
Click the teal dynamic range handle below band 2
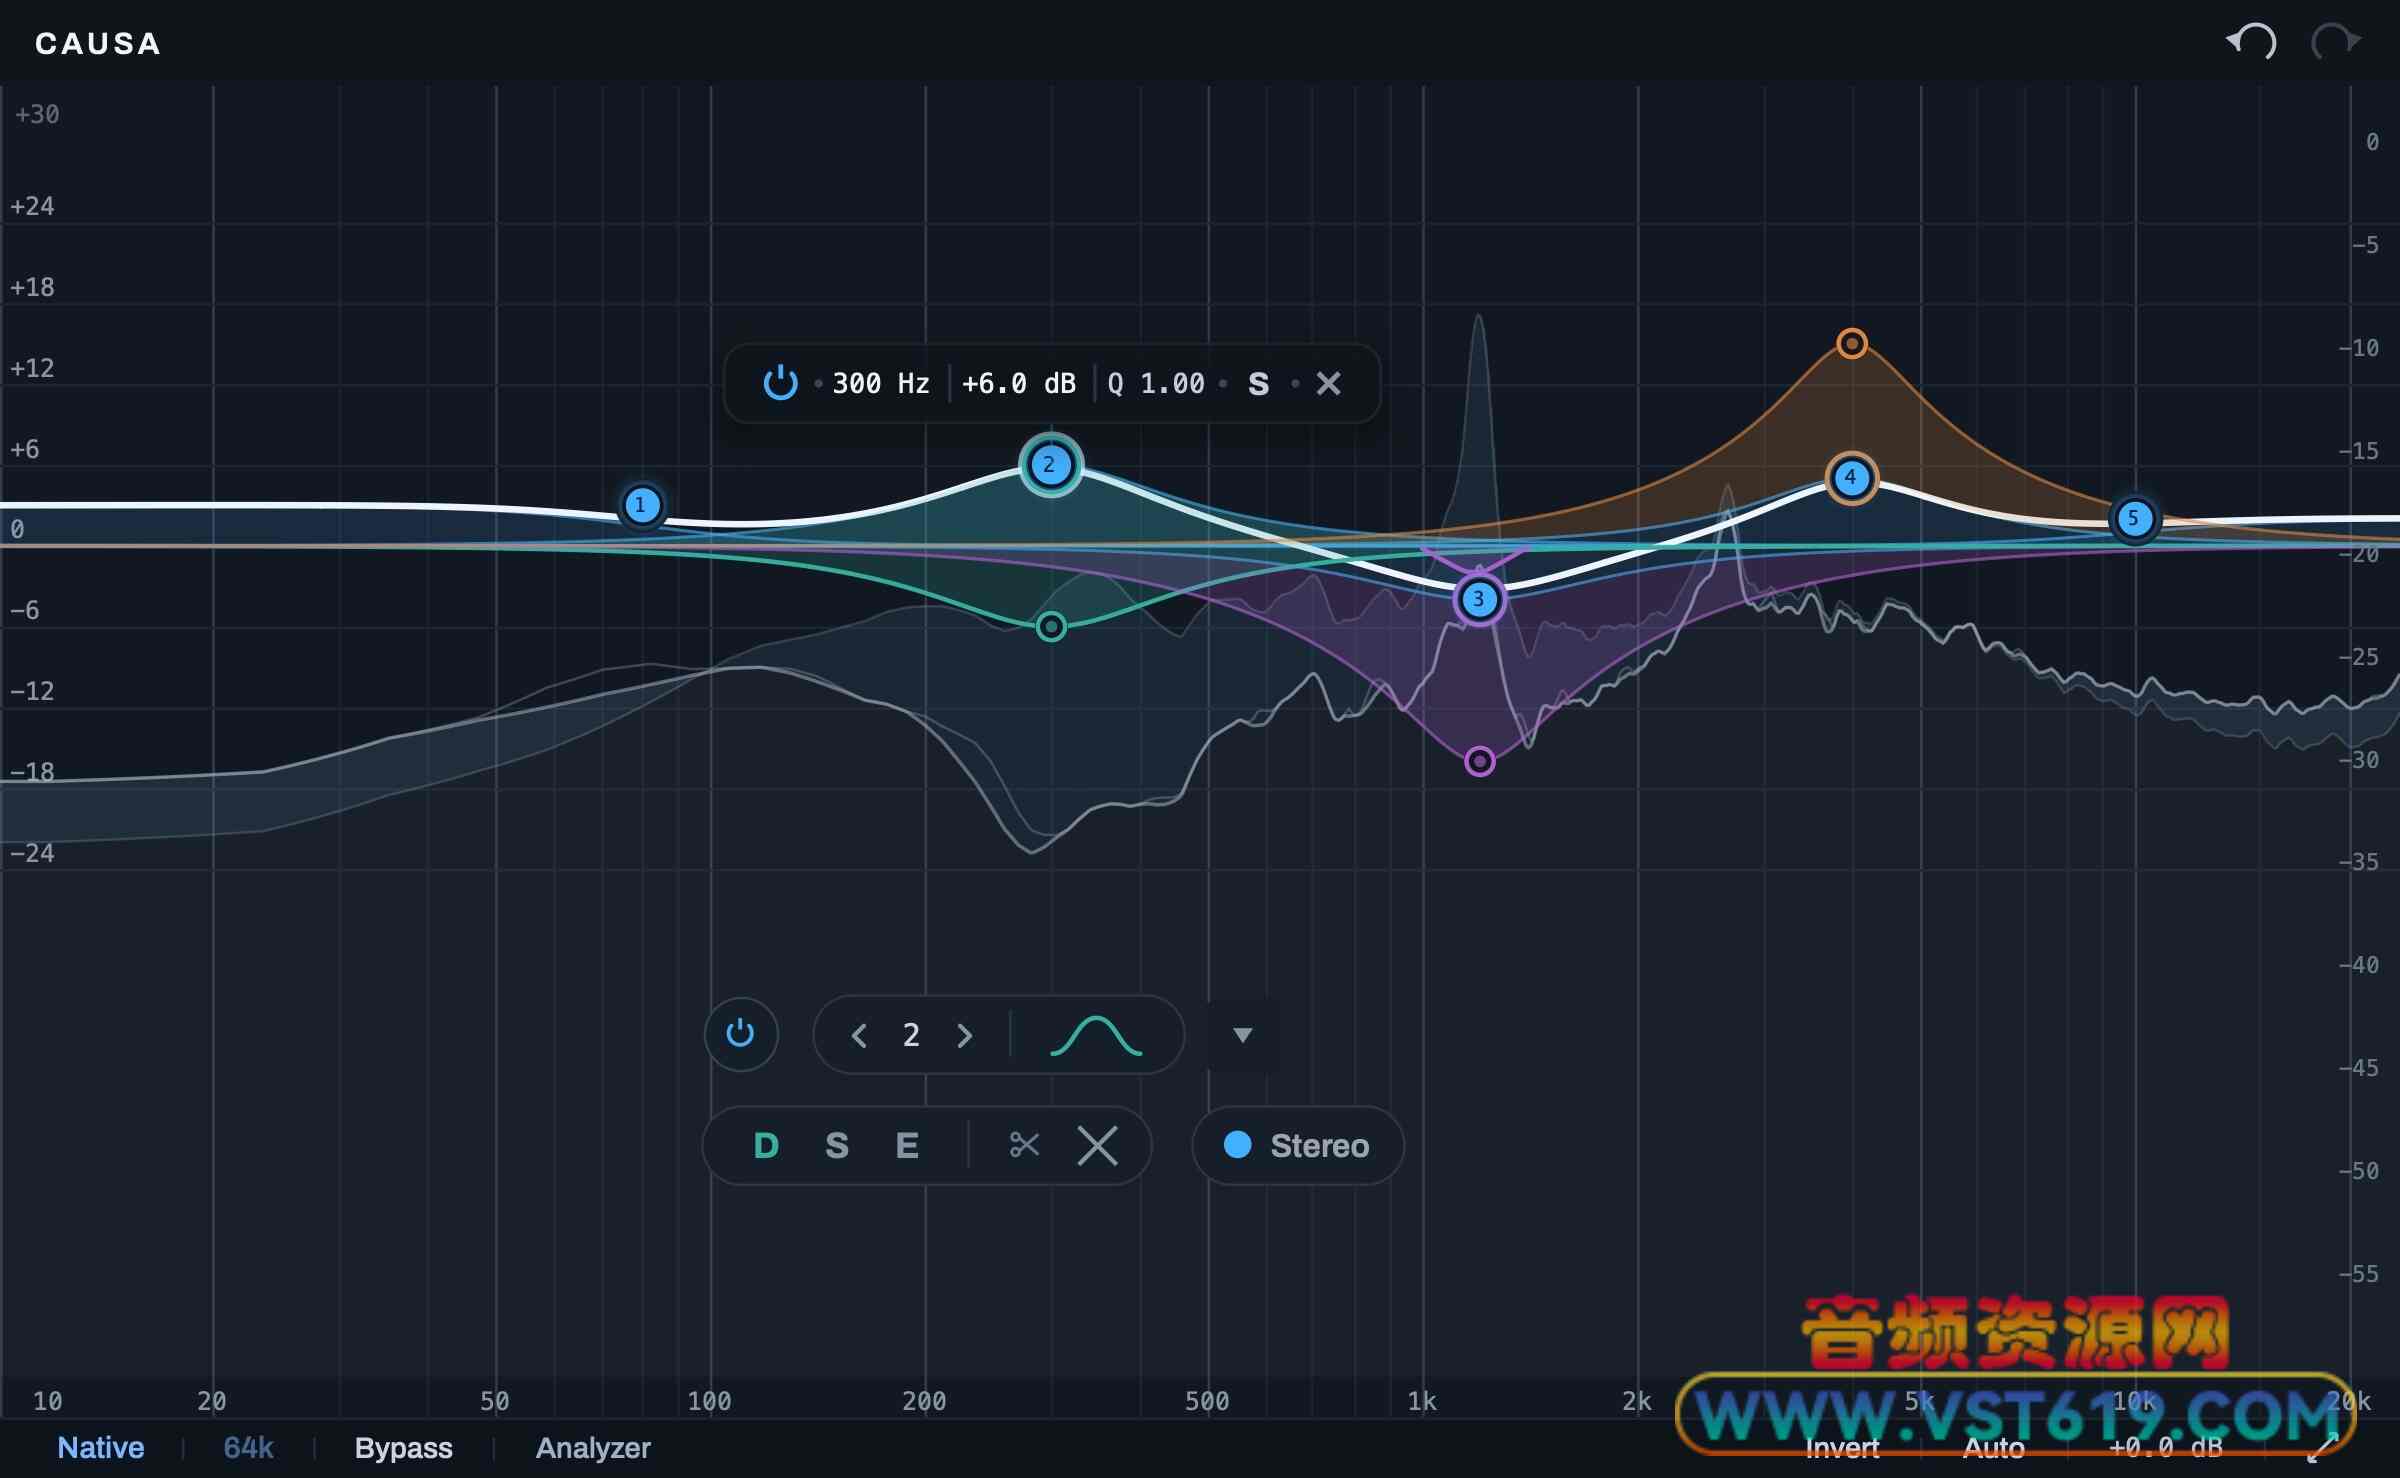(x=1051, y=627)
